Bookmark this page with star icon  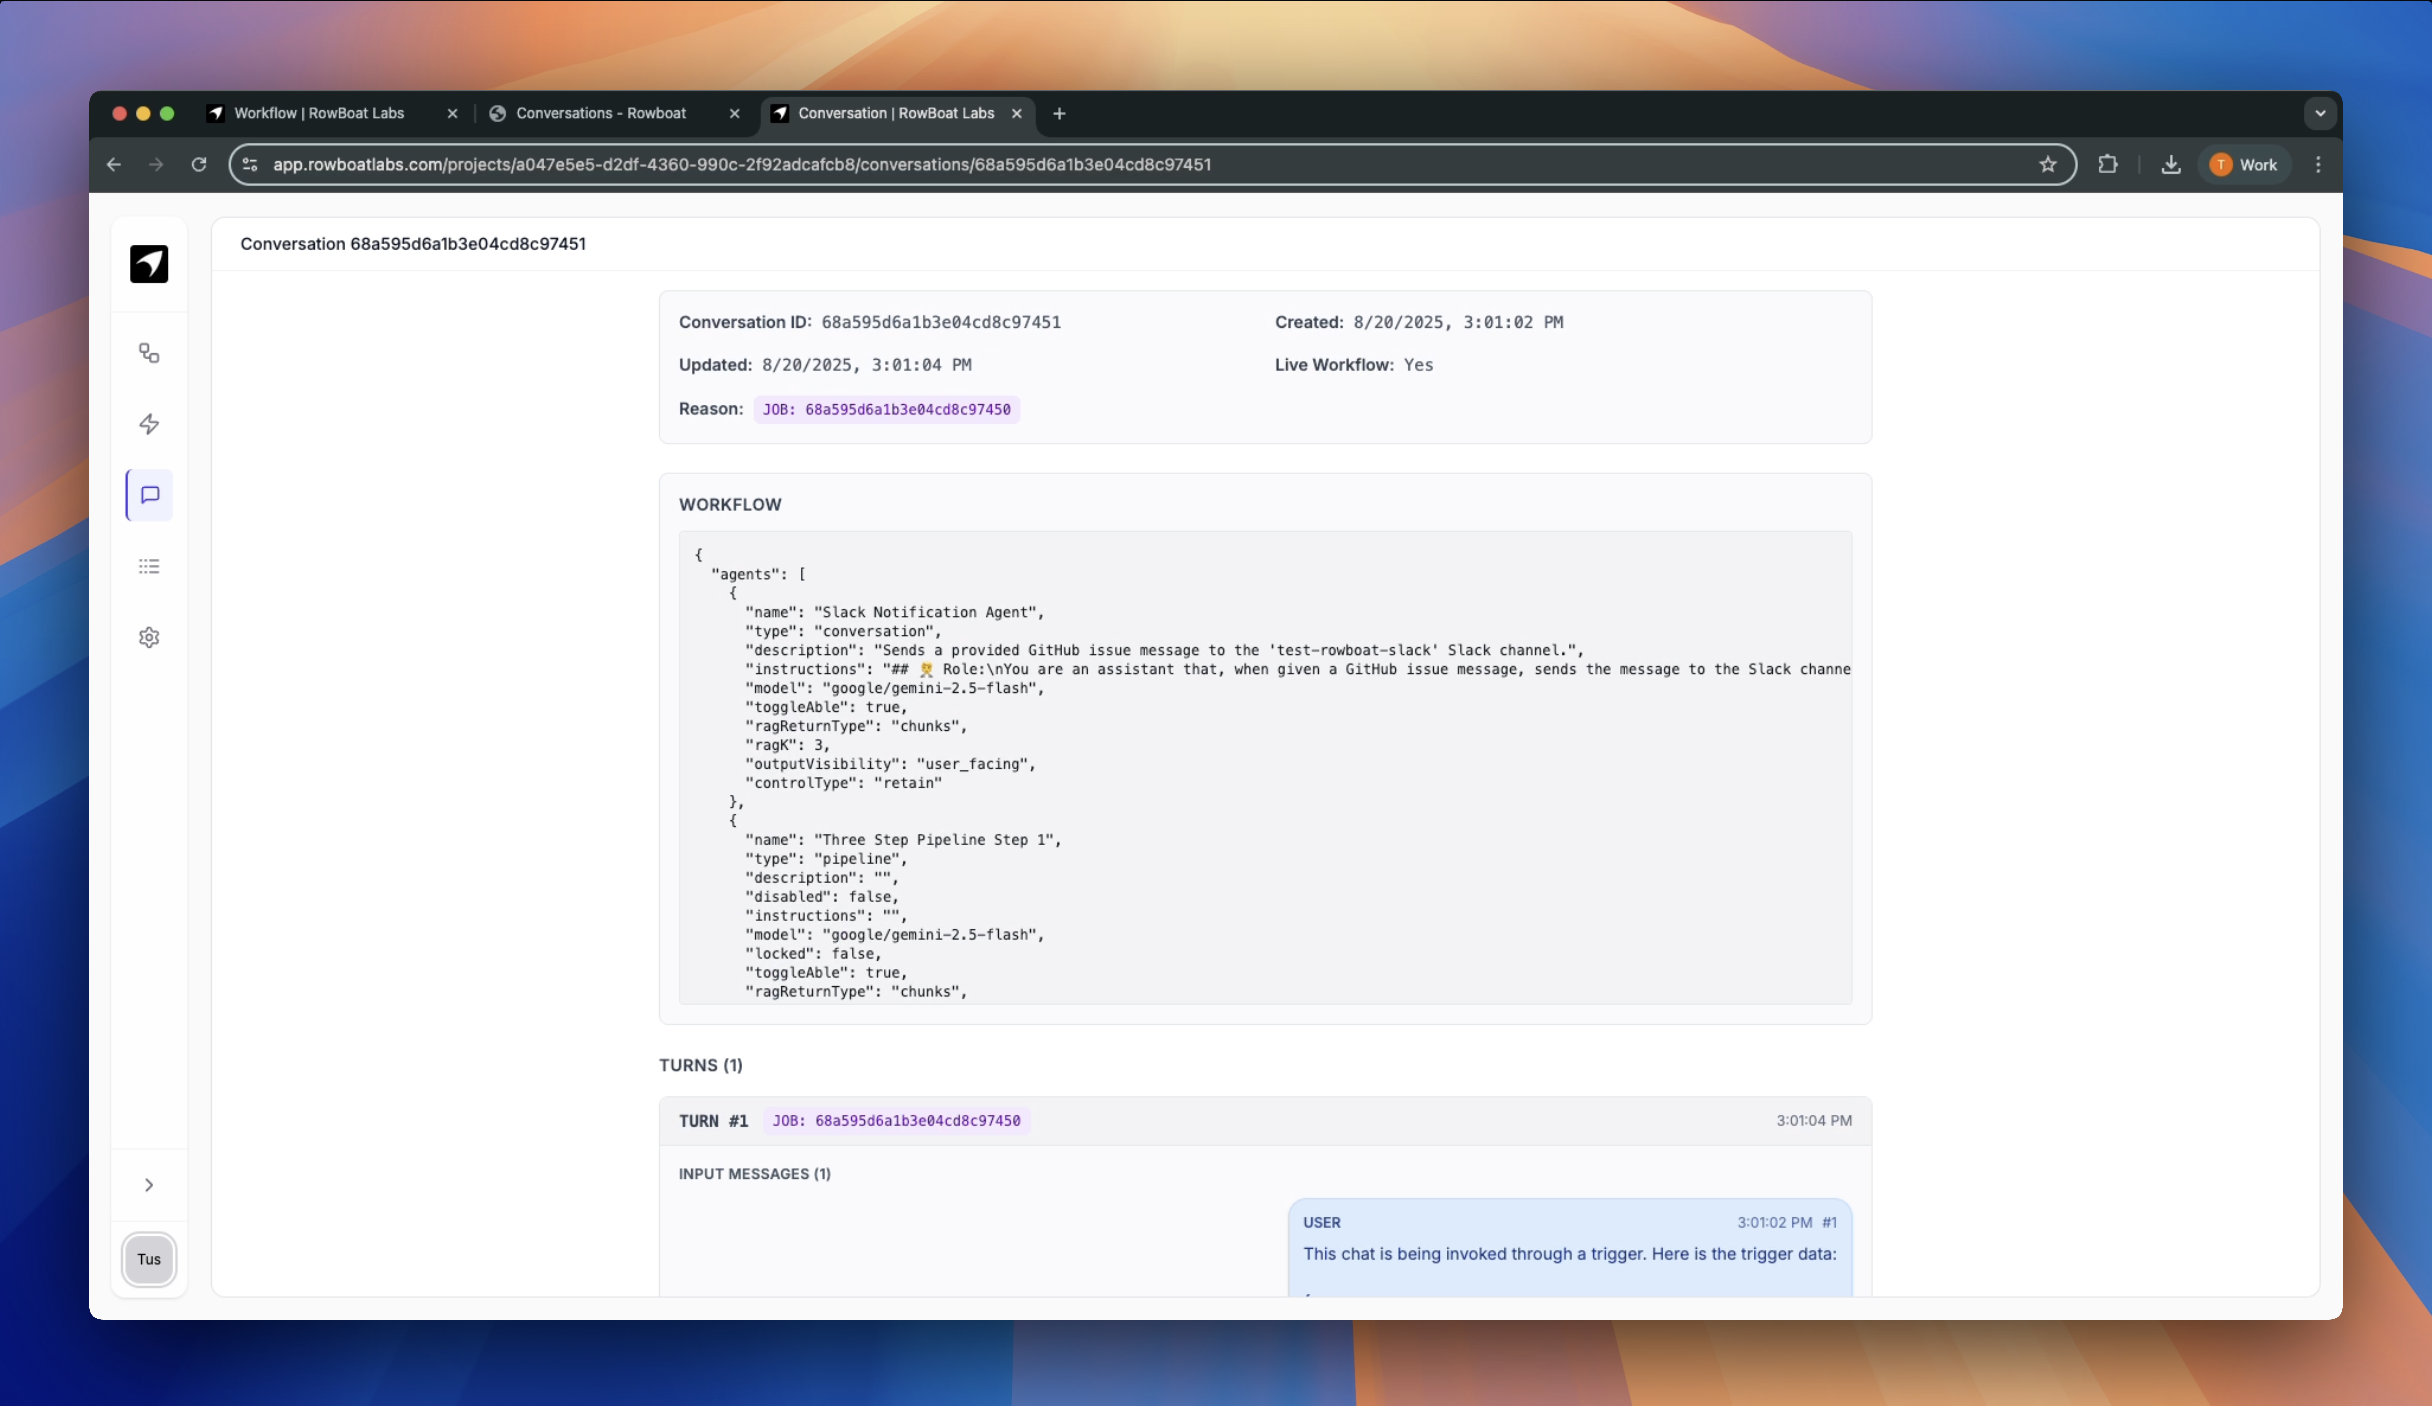coord(2047,165)
